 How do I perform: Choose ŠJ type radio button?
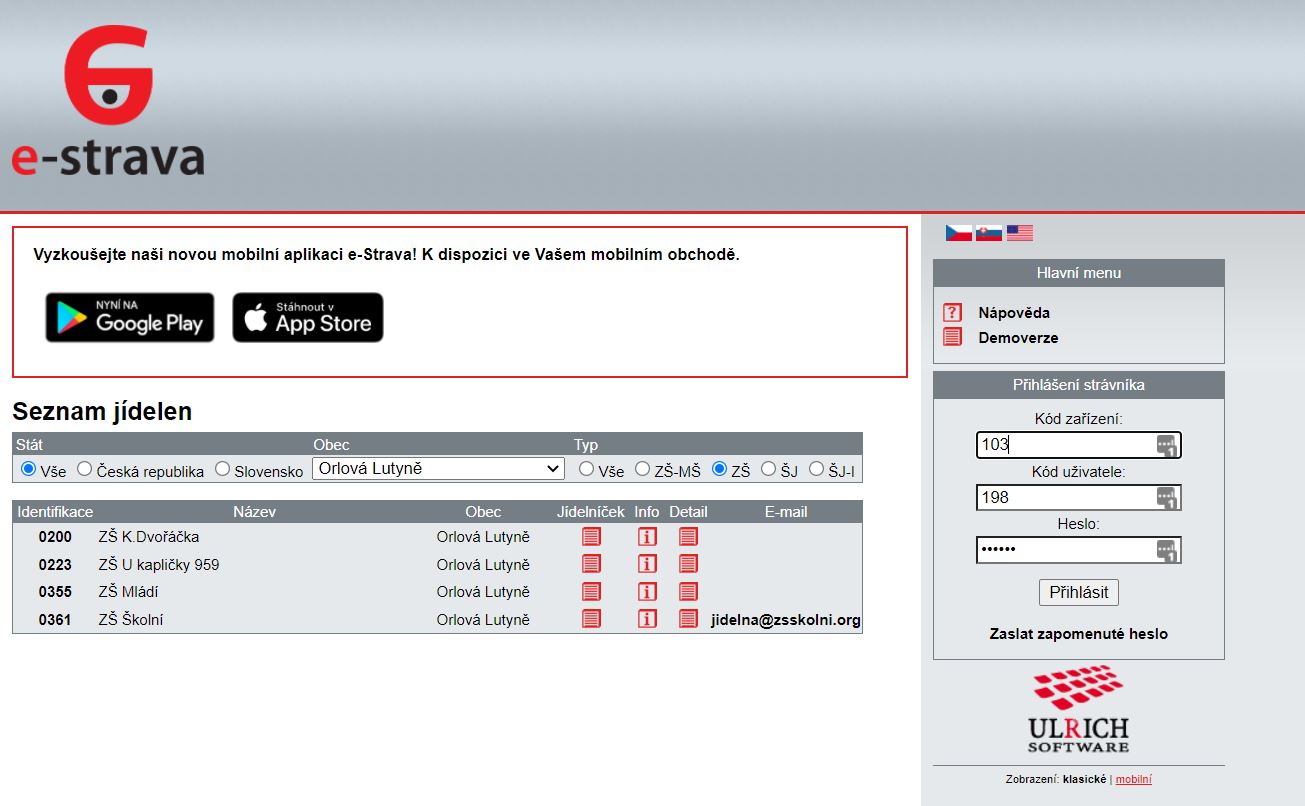[768, 469]
